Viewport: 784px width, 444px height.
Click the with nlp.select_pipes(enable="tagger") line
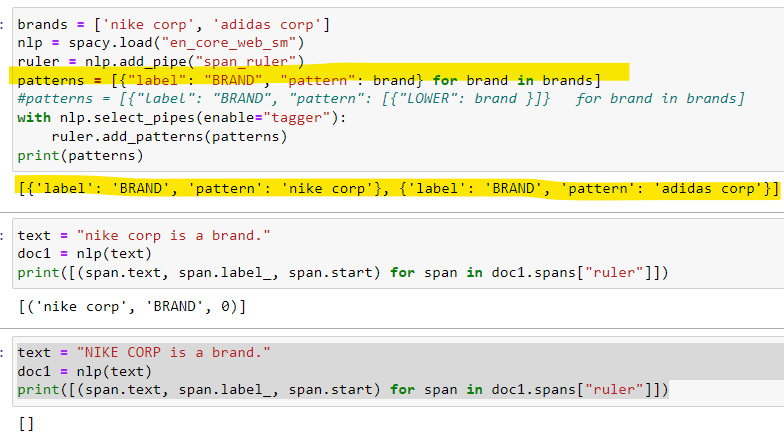[182, 118]
